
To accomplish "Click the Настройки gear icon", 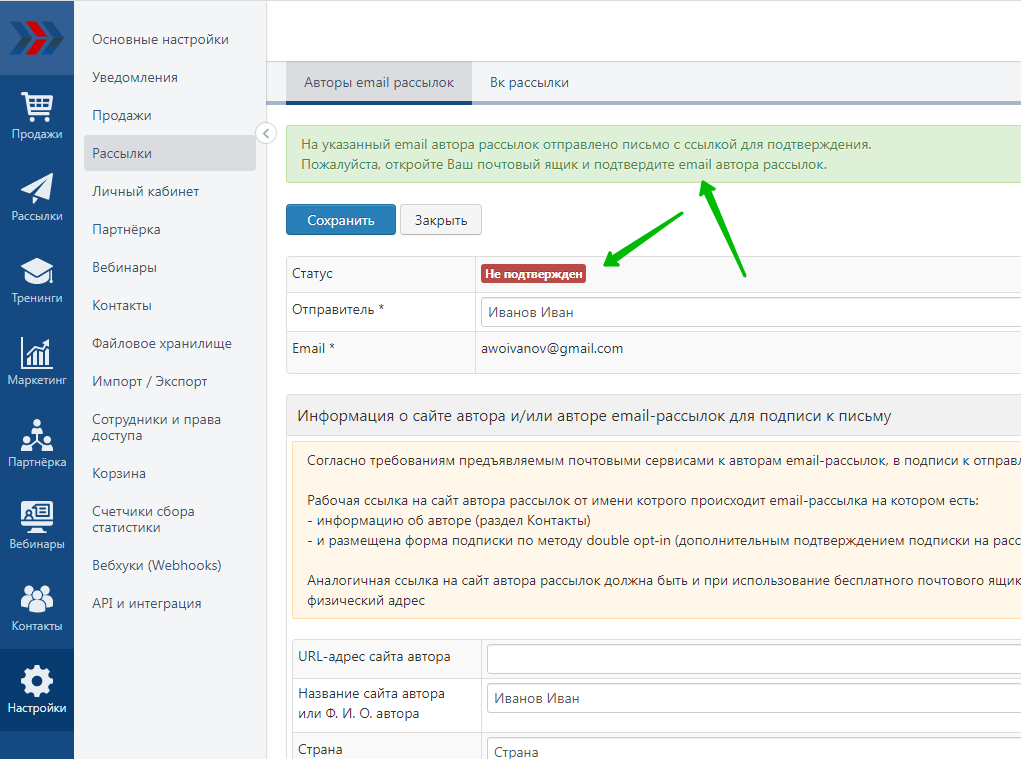I will tap(37, 681).
